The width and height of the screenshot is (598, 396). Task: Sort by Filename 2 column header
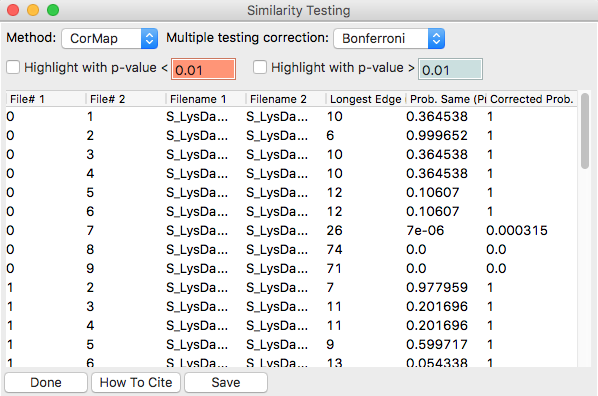click(286, 99)
